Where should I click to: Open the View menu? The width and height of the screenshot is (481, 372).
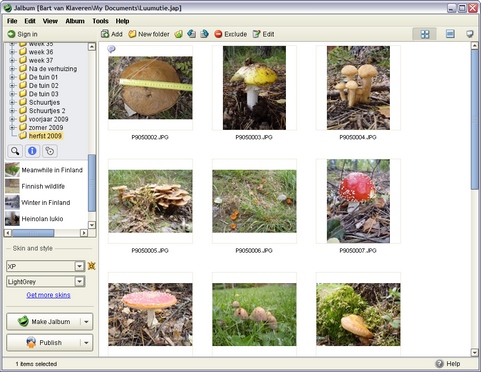tap(50, 21)
